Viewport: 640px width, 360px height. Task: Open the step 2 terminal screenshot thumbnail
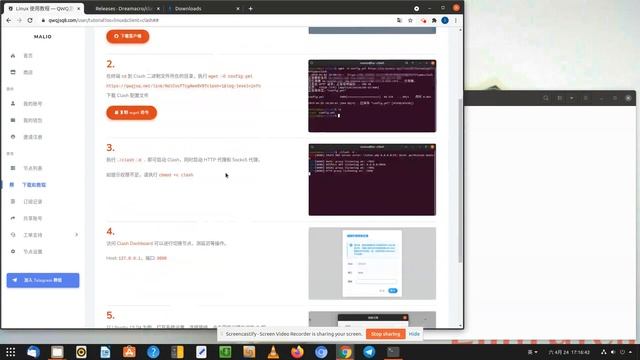click(x=372, y=96)
